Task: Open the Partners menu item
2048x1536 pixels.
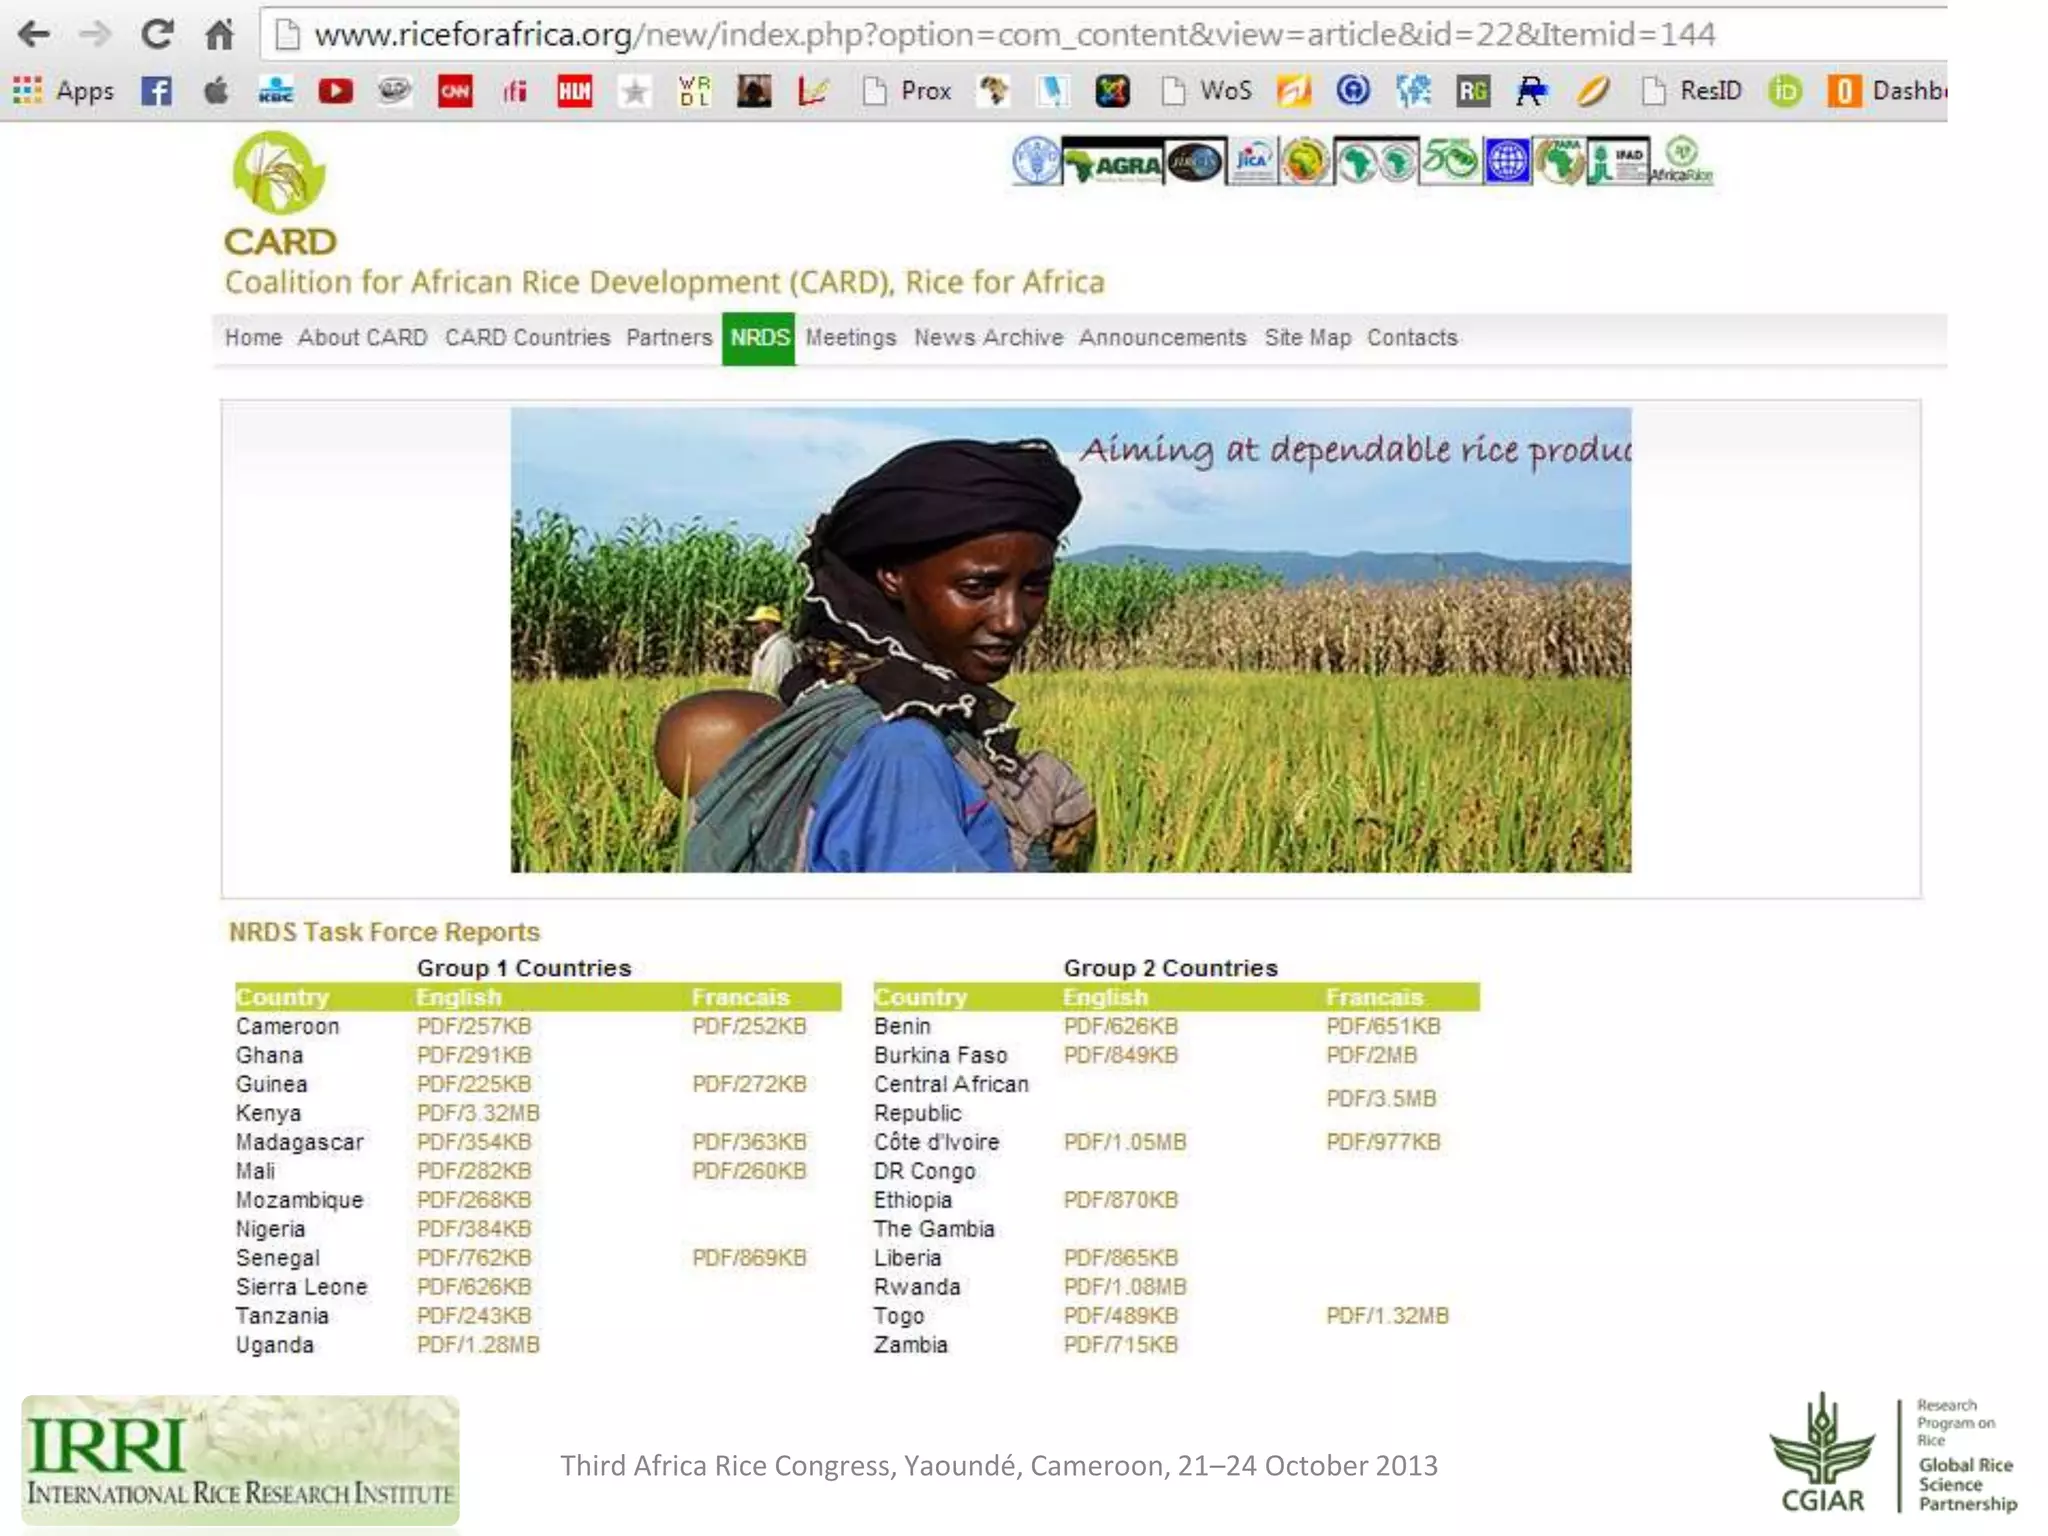Action: tap(669, 338)
